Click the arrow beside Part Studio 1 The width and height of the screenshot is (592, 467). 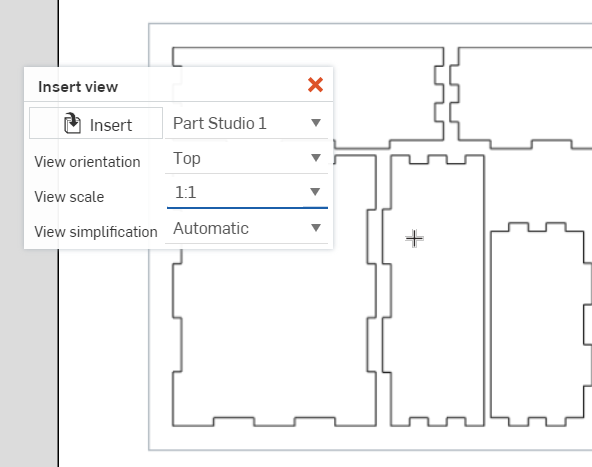click(x=316, y=123)
